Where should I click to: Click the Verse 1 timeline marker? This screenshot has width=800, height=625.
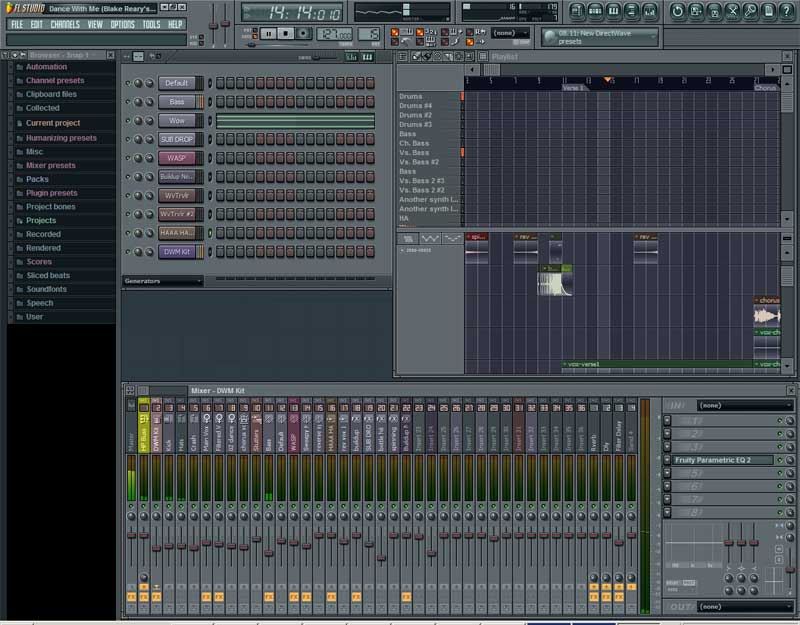tap(573, 88)
